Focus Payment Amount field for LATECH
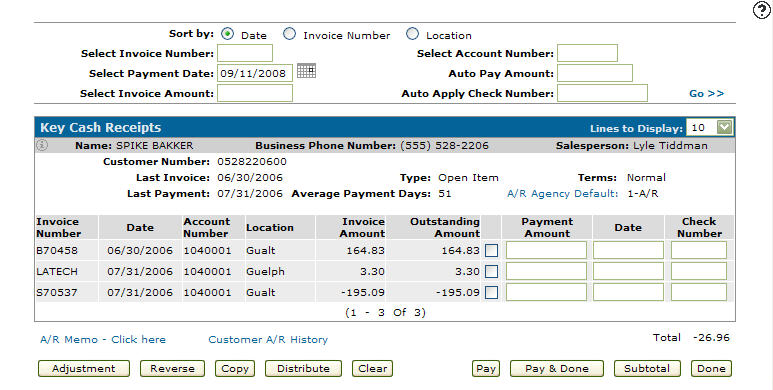Image resolution: width=773 pixels, height=390 pixels. pyautogui.click(x=546, y=271)
